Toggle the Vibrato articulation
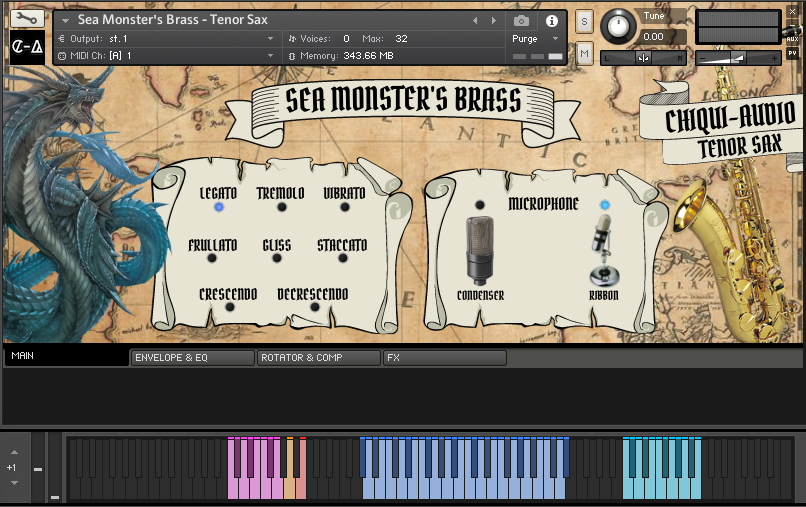This screenshot has height=507, width=806. pyautogui.click(x=345, y=207)
